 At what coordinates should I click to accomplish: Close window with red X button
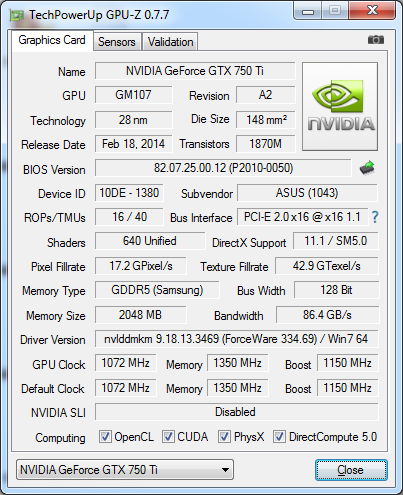[x=372, y=11]
